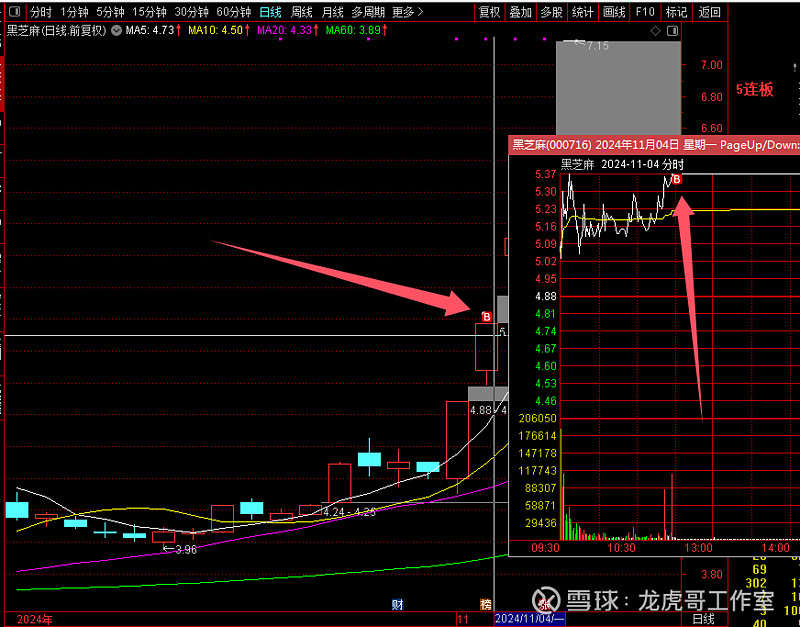This screenshot has height=627, width=800.
Task: Click the 5.37 price in the intraday popup
Action: point(545,174)
